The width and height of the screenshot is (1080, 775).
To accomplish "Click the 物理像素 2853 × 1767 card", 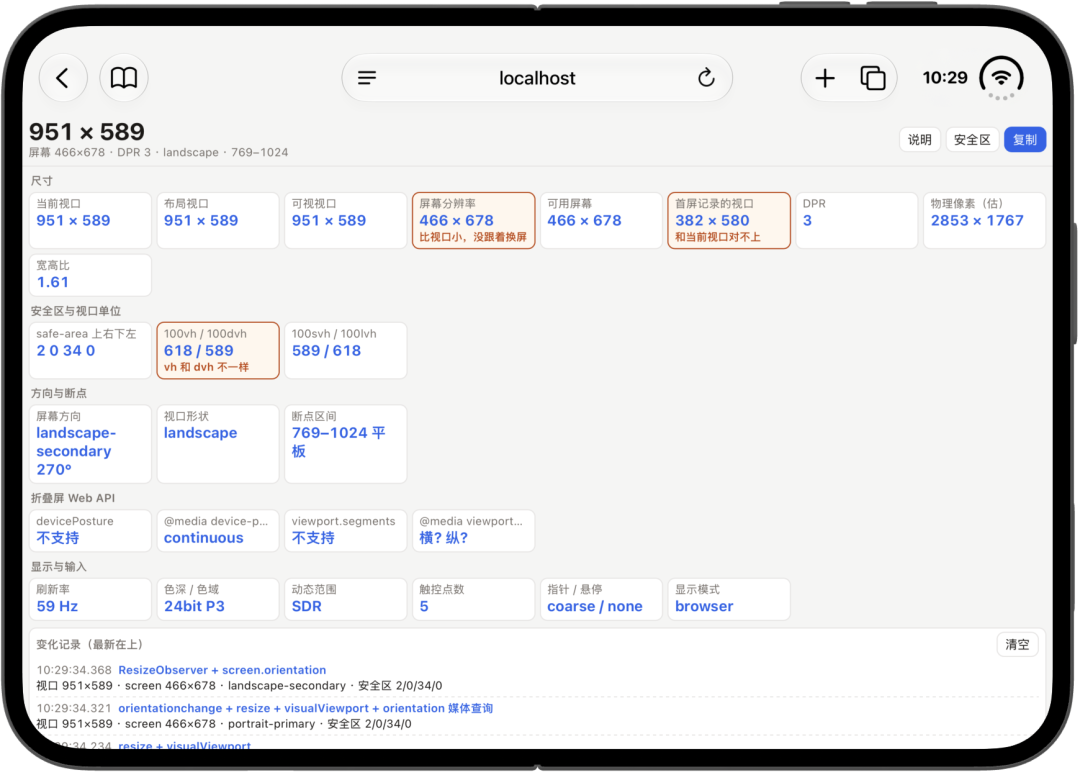I will [x=984, y=220].
